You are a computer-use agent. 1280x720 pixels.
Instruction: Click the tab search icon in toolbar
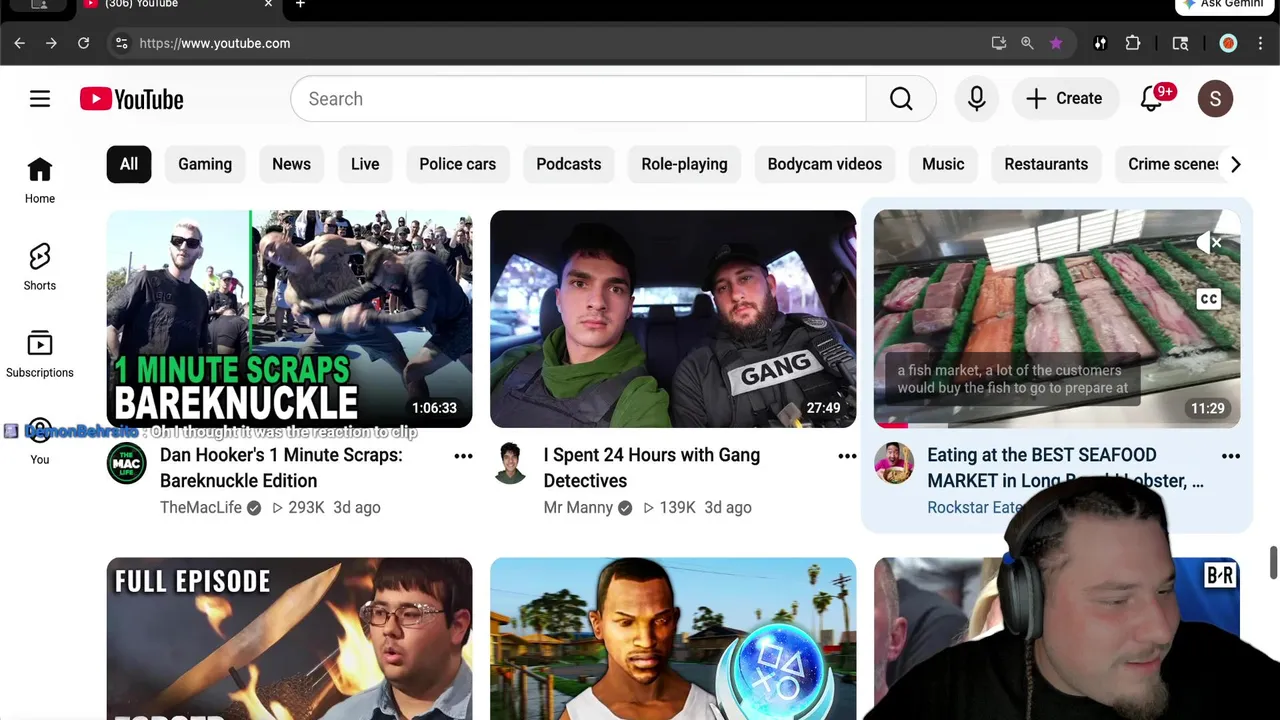[x=1180, y=43]
